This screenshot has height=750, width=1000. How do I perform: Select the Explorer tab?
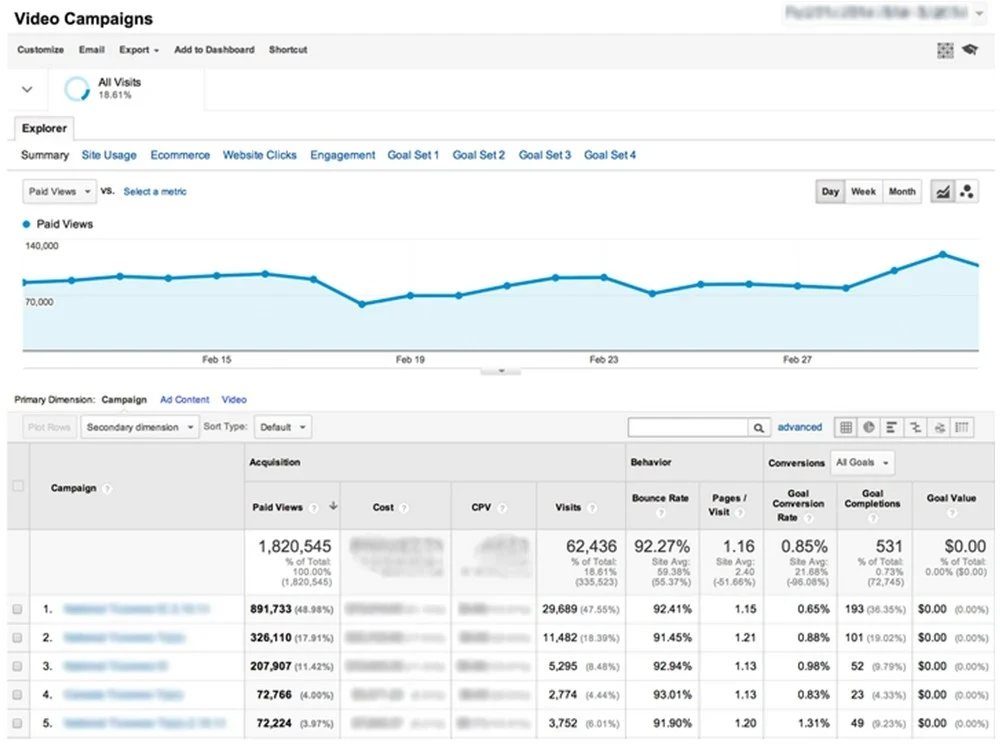tap(44, 128)
